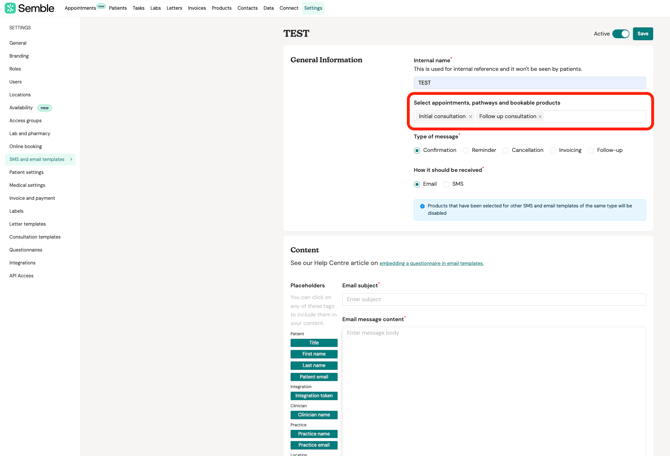Viewport: 670px width, 456px height.
Task: Insert the Integration token placeholder tag
Action: click(314, 396)
